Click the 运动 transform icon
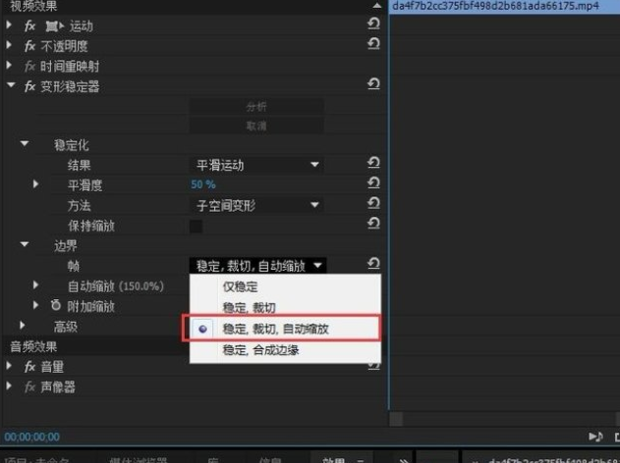Screen dimensions: 620x463 54,26
